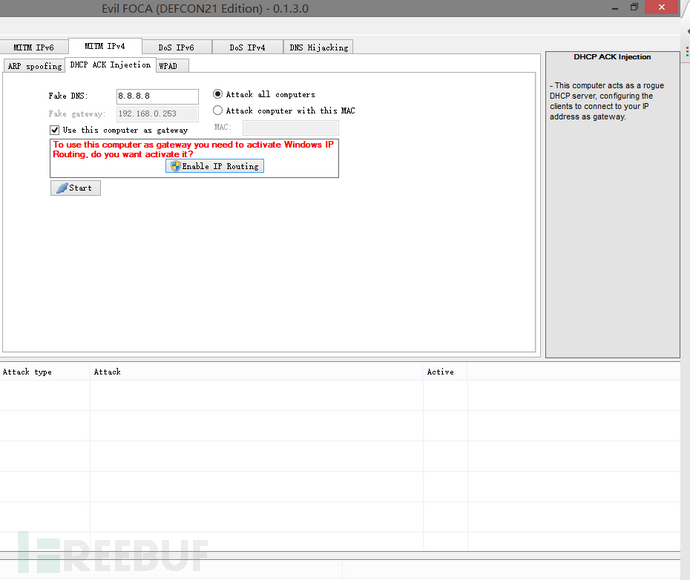Click the disabled Fake gateway field
This screenshot has height=580, width=690.
[157, 114]
